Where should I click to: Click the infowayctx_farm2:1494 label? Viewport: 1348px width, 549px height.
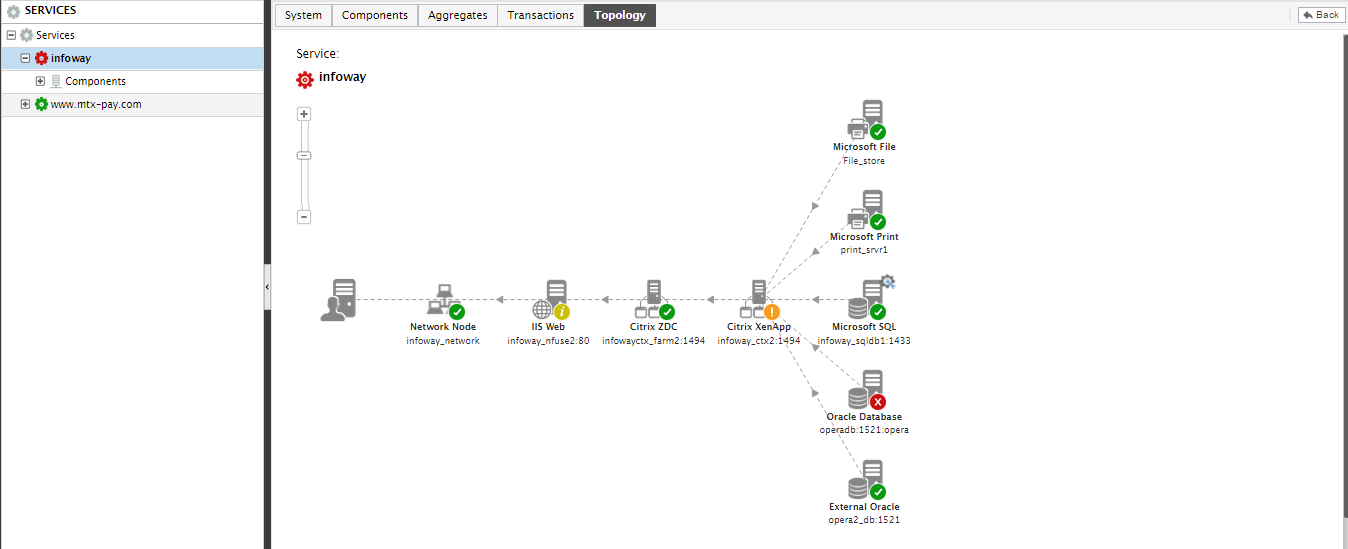coord(654,340)
